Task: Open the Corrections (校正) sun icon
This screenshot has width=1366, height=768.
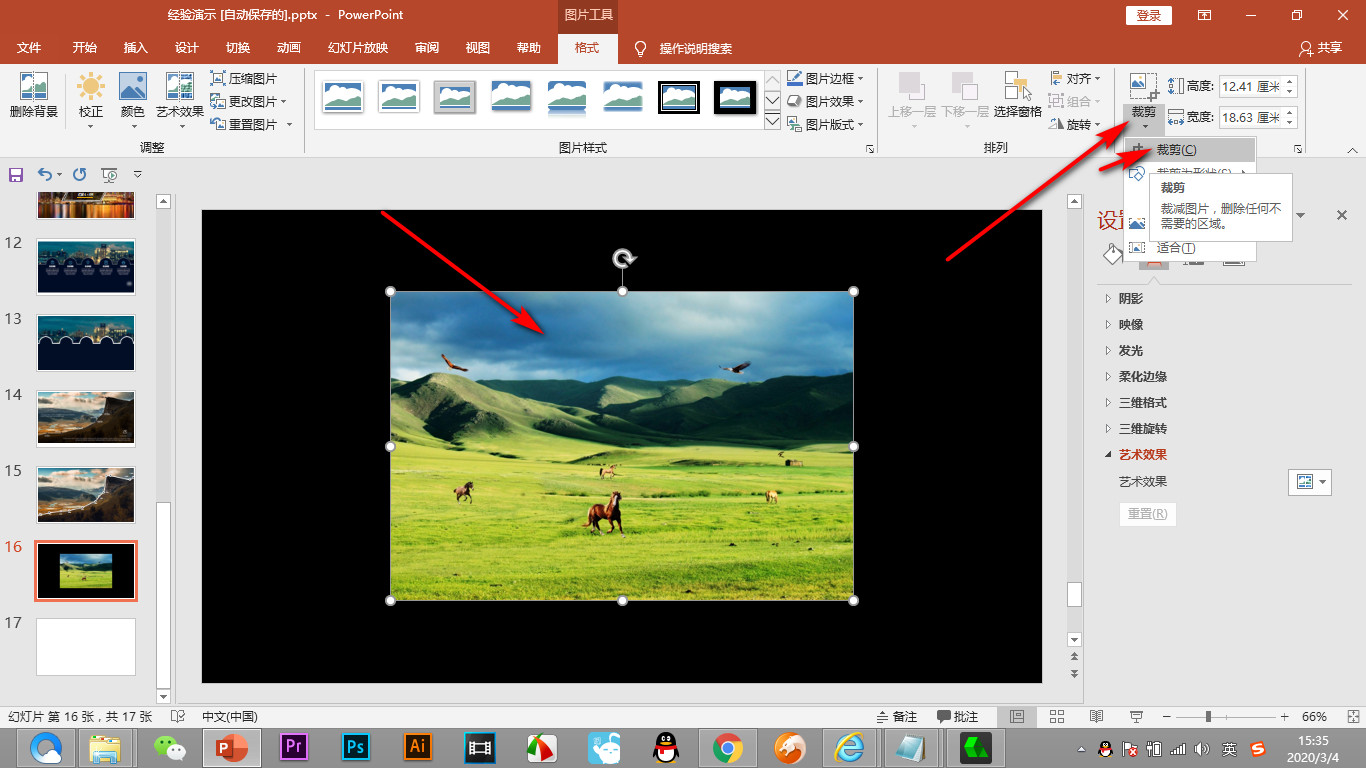Action: (x=91, y=87)
